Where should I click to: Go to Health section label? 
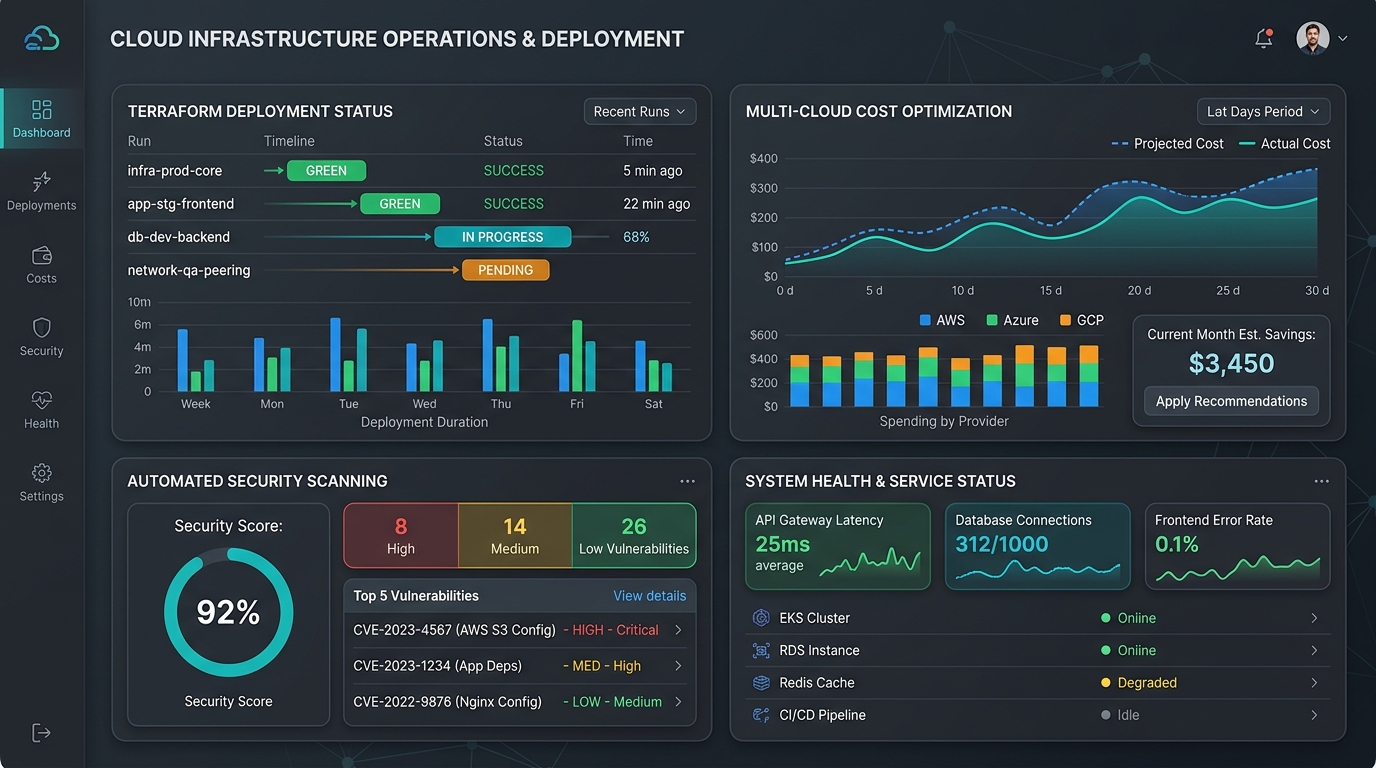(x=42, y=424)
